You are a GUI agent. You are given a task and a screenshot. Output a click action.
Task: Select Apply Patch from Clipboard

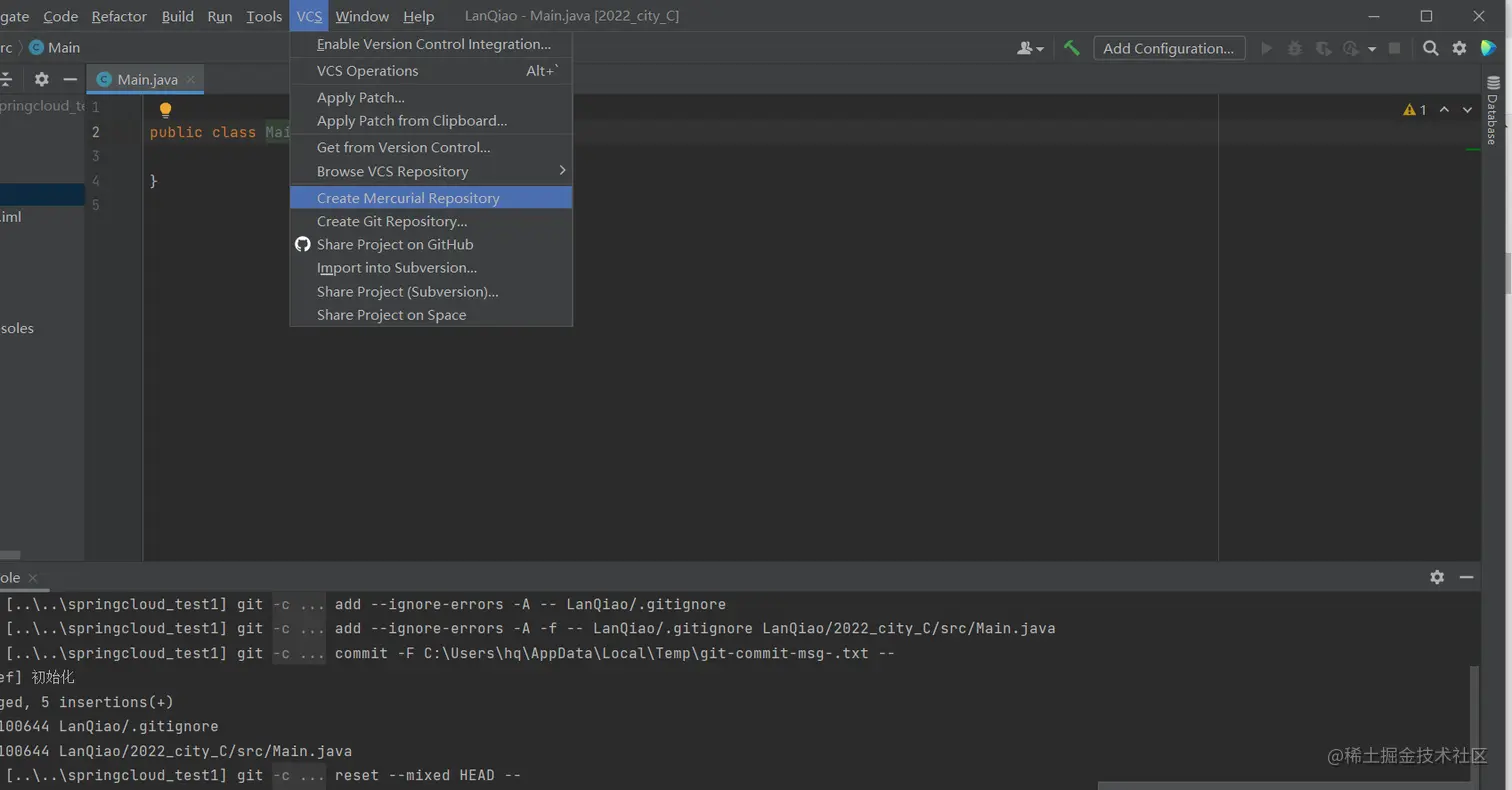[431, 121]
